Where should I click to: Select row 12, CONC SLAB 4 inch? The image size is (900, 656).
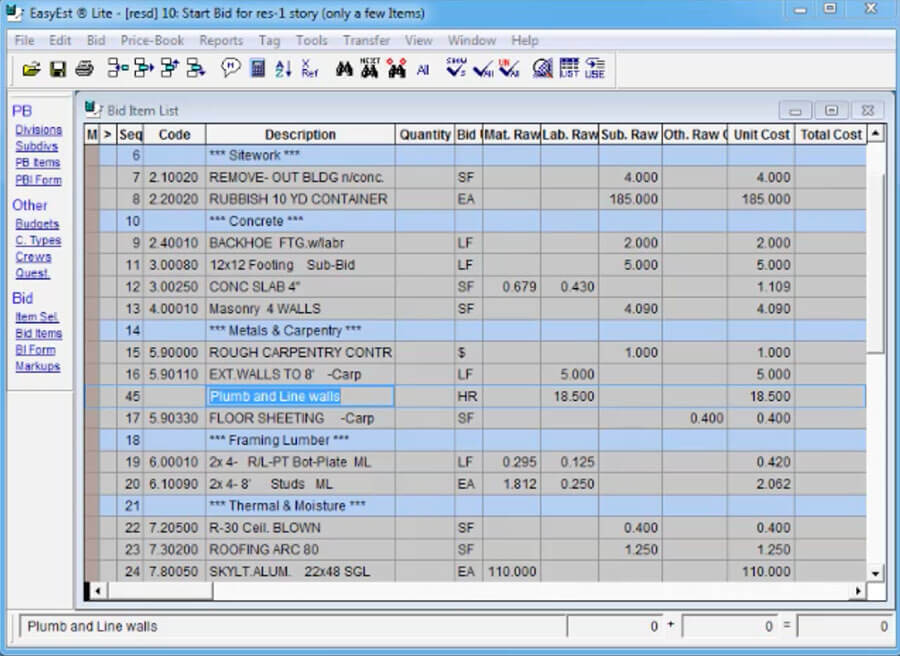(300, 286)
